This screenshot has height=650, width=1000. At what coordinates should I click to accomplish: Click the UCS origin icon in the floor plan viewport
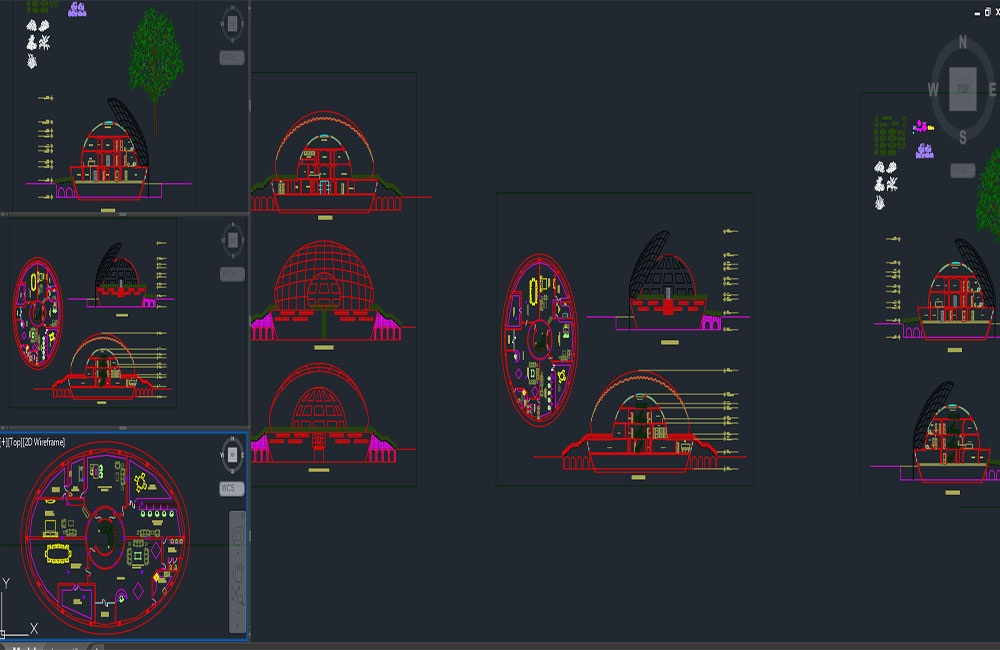[x=3, y=633]
